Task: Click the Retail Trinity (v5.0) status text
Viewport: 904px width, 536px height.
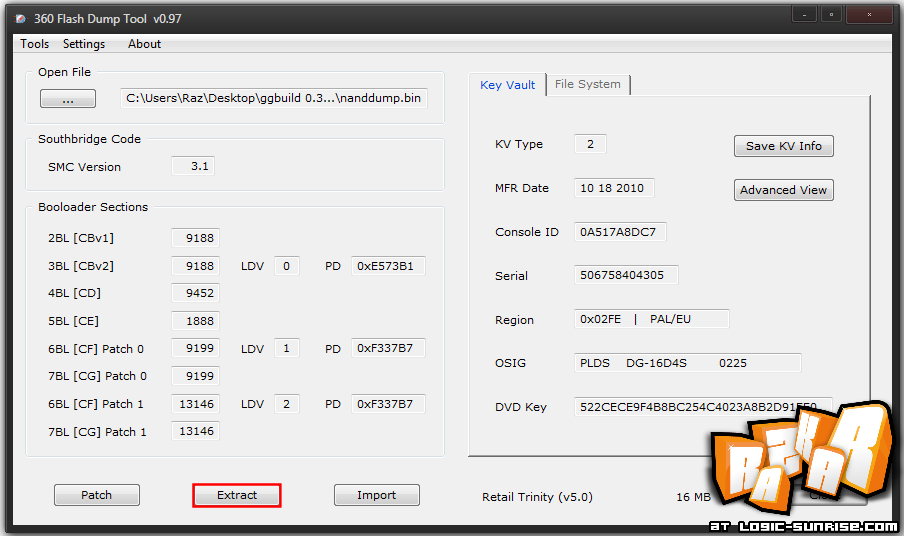Action: coord(537,497)
